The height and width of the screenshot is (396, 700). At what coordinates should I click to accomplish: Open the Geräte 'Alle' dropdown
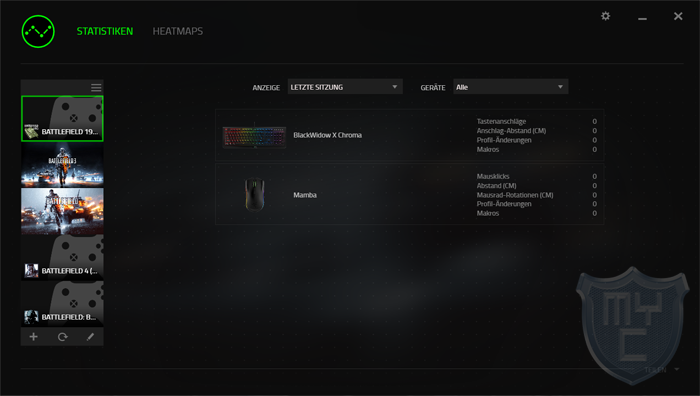point(510,87)
